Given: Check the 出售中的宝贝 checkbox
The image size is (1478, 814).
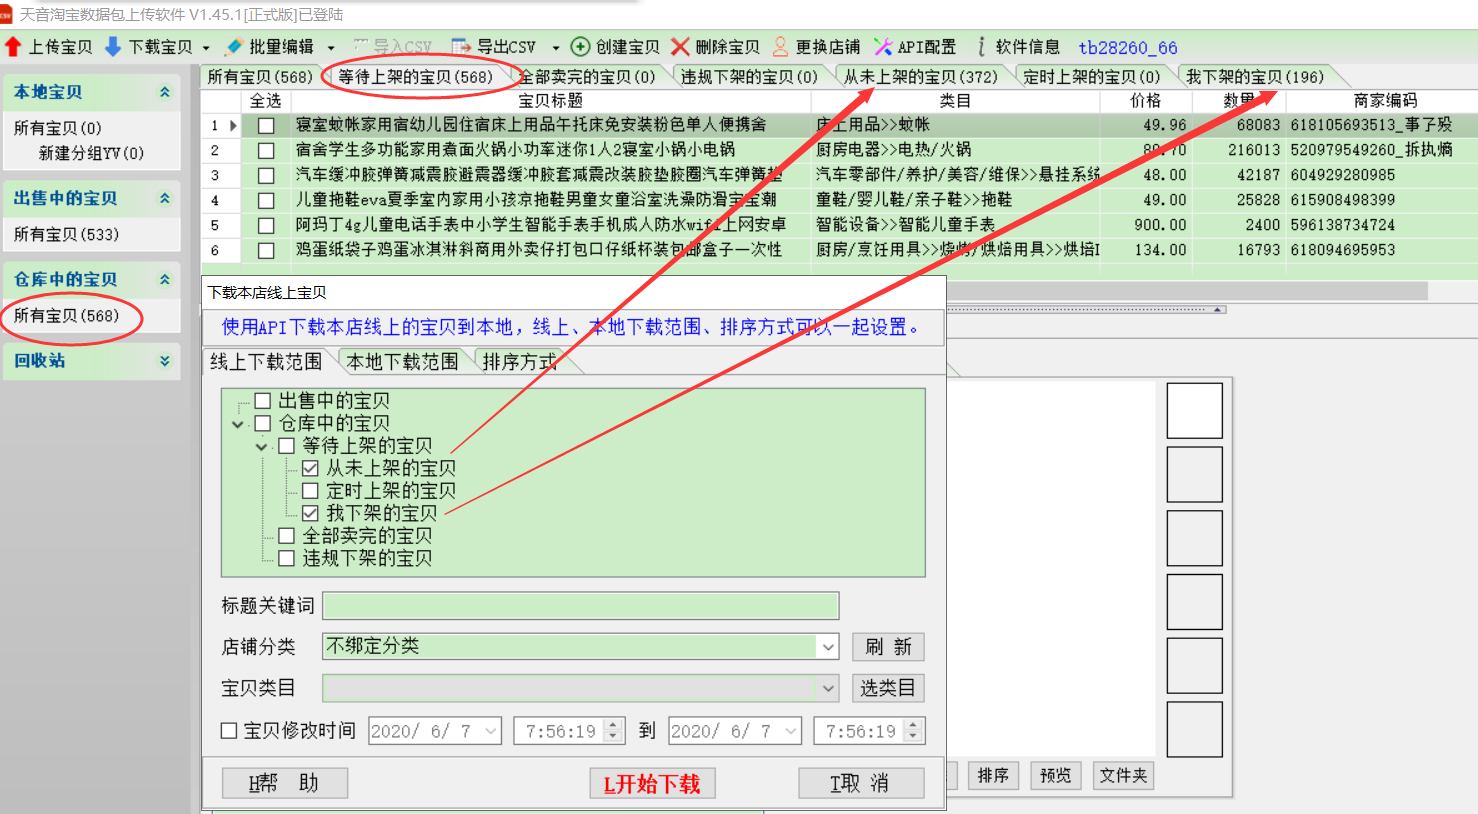Looking at the screenshot, I should coord(263,401).
